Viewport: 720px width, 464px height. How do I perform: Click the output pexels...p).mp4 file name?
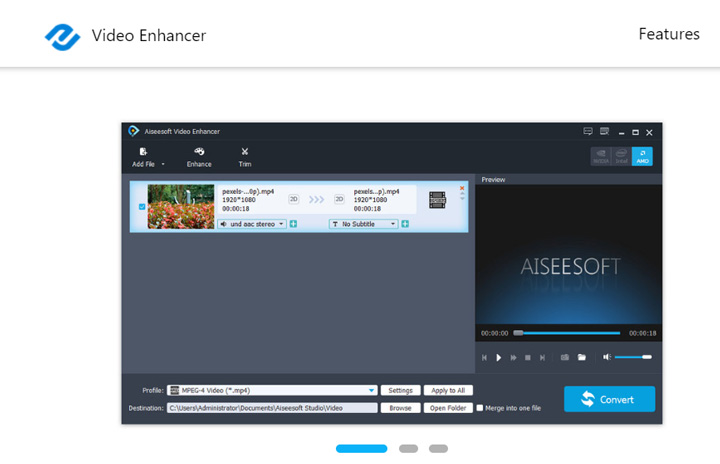(376, 191)
